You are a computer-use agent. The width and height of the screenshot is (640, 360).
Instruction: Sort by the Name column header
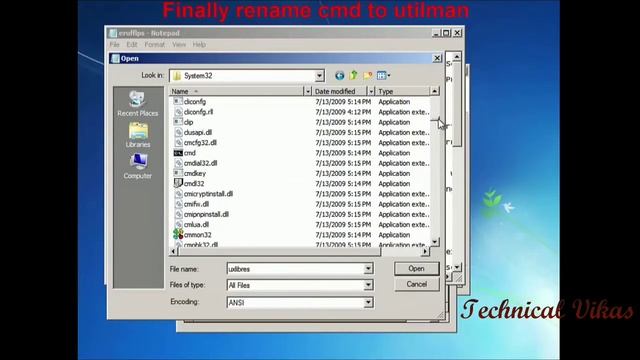pyautogui.click(x=237, y=91)
